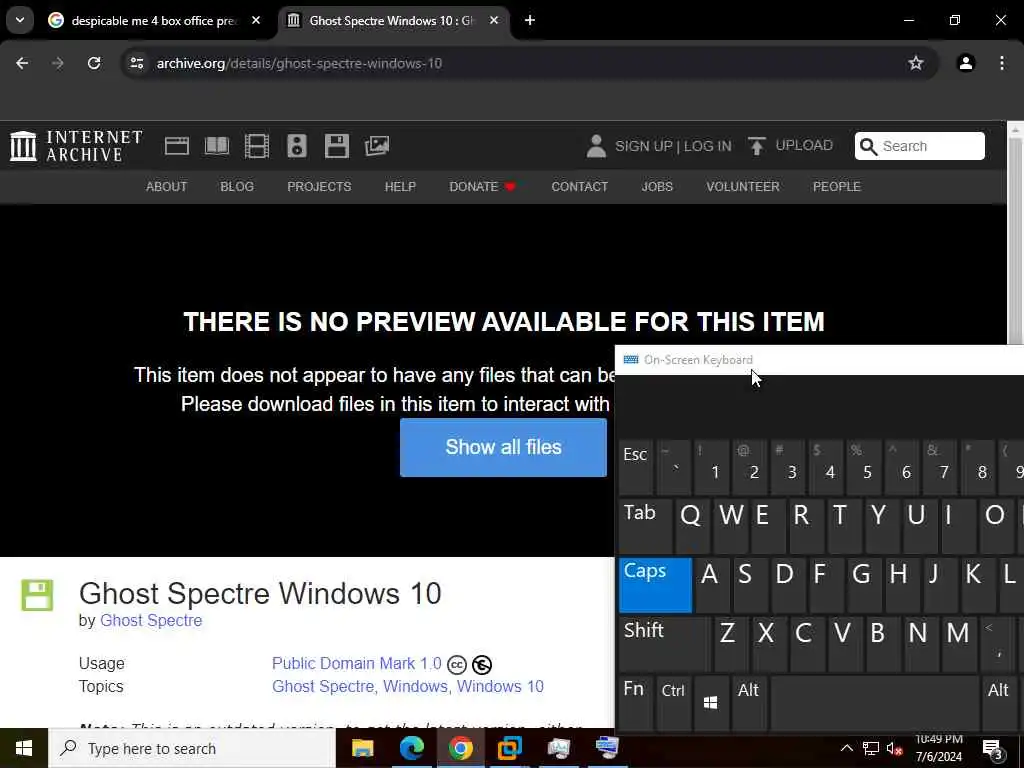Click the Esc key on on-screen keyboard
This screenshot has height=768, width=1024.
coord(636,468)
